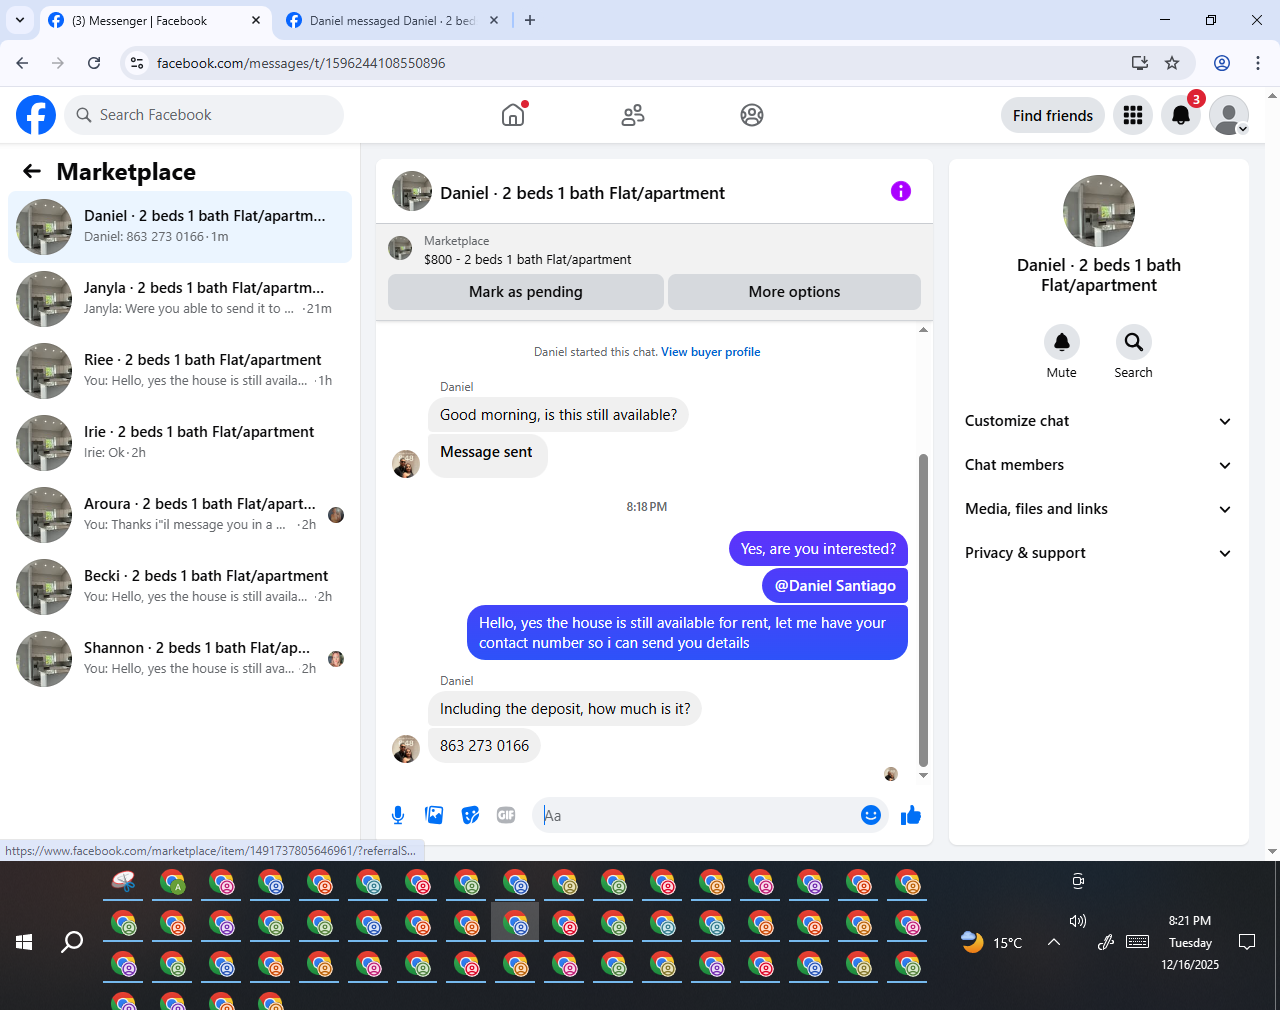The width and height of the screenshot is (1280, 1010).
Task: Open Shannon's conversation in the list
Action: point(180,659)
